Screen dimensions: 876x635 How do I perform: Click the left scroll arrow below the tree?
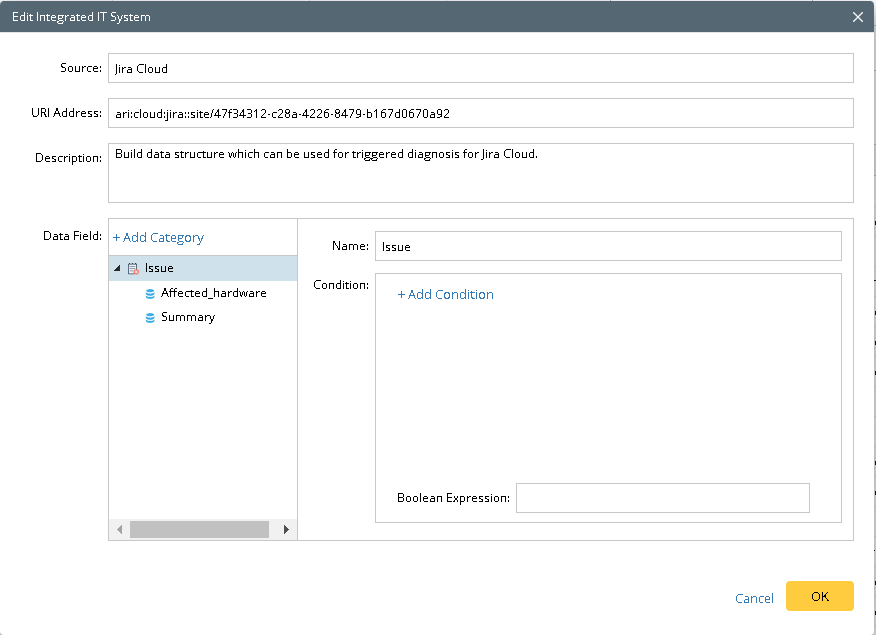pos(120,529)
